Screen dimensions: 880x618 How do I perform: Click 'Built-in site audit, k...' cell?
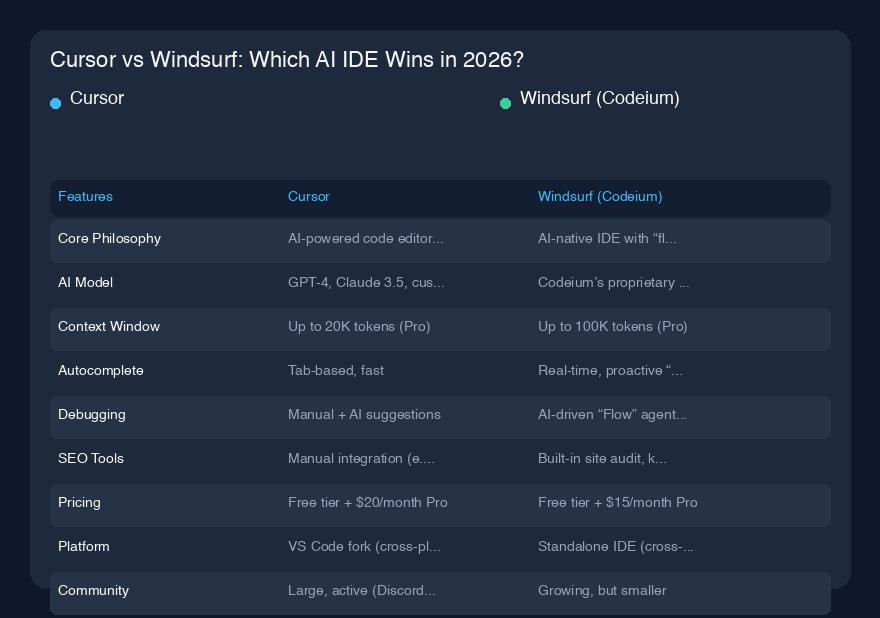click(602, 459)
